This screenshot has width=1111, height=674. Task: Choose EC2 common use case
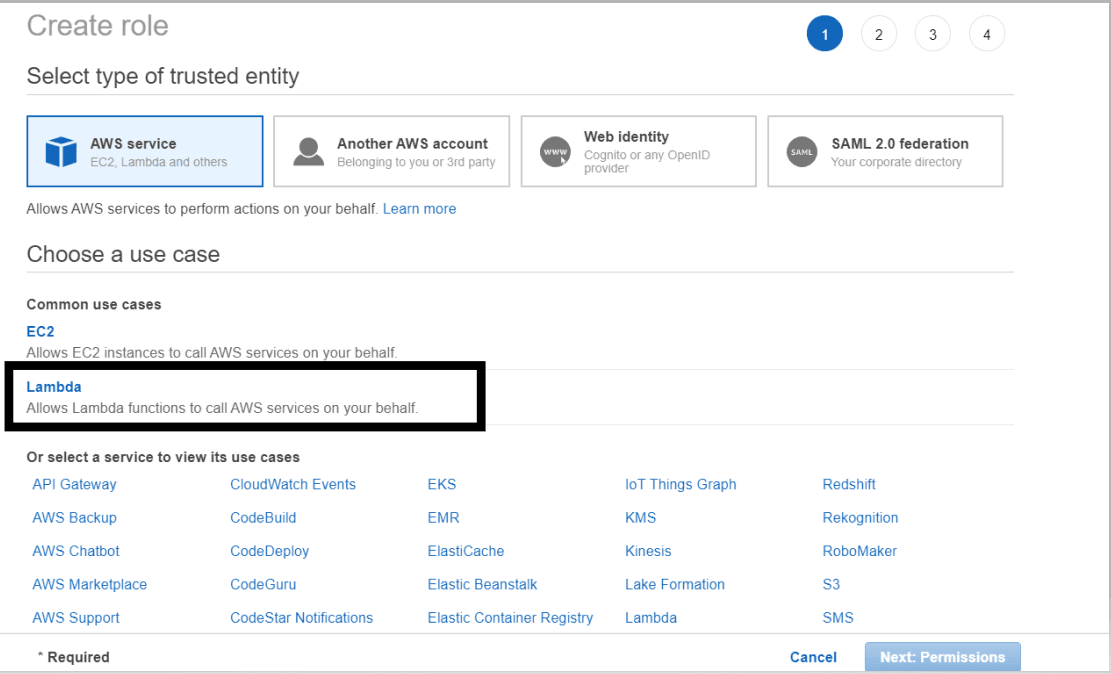40,332
